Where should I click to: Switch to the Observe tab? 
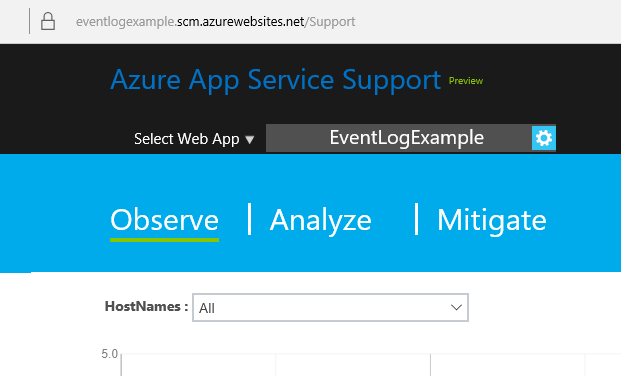click(164, 220)
